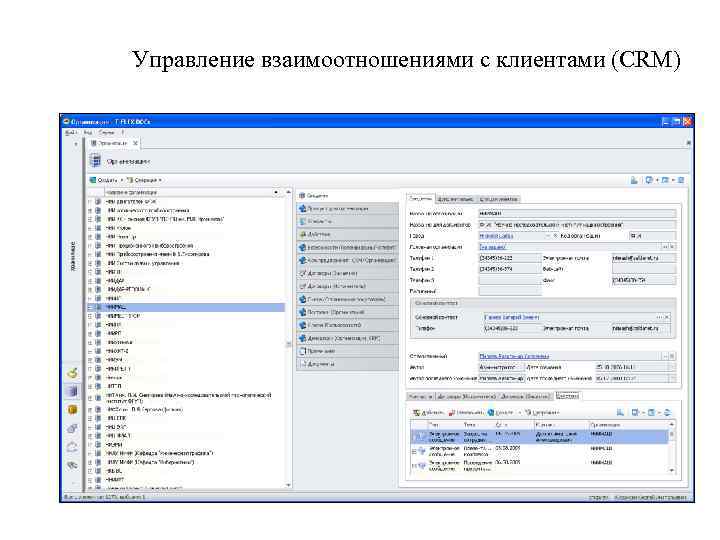Open the main contact person link

(x=512, y=317)
